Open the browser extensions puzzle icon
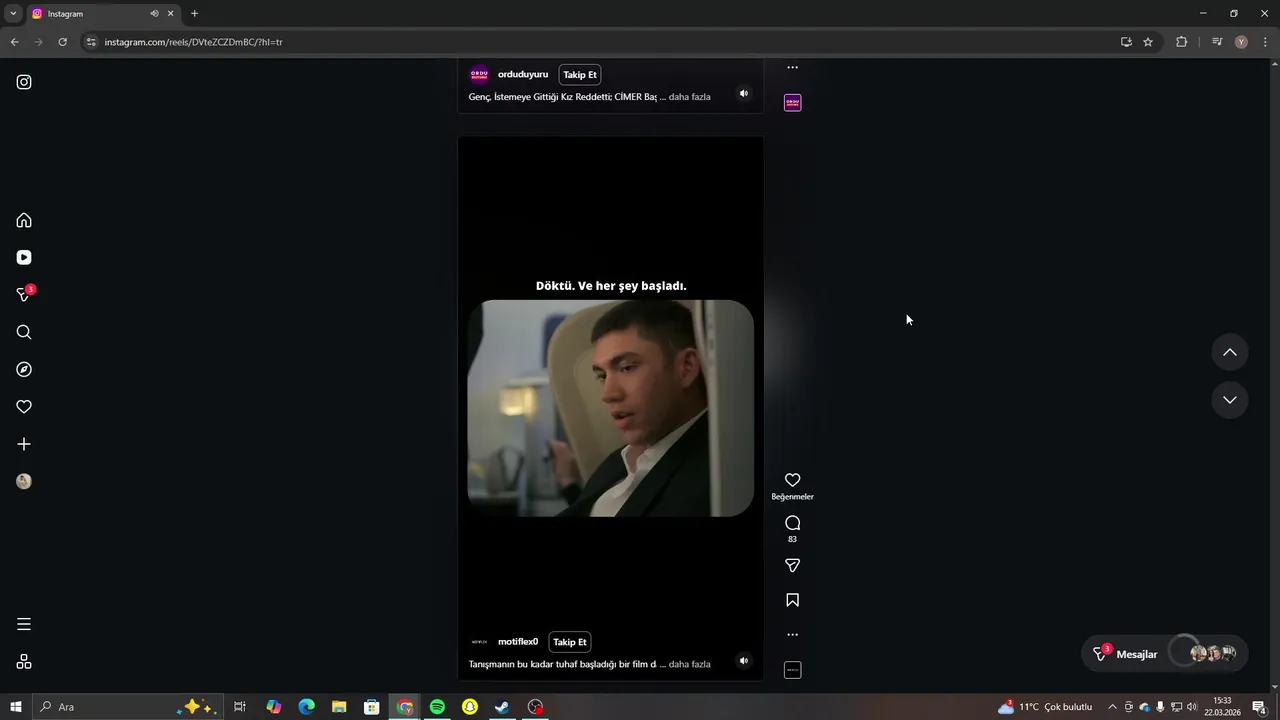 coord(1181,42)
